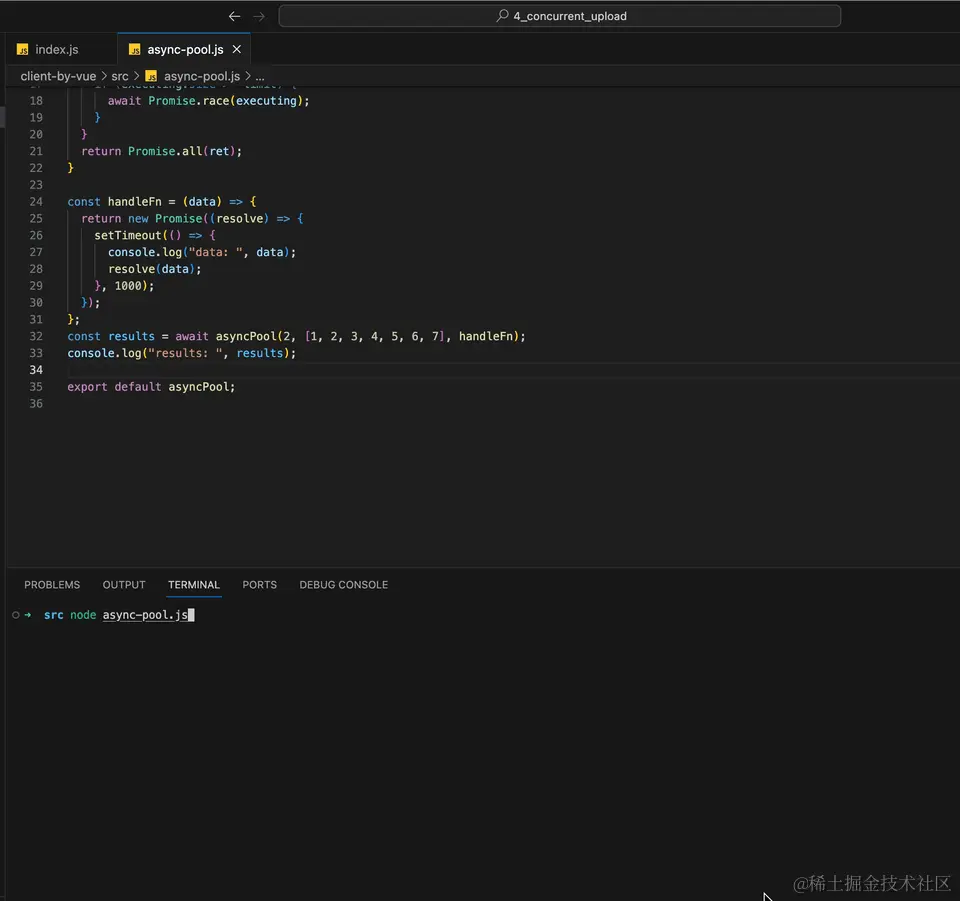Viewport: 960px width, 901px height.
Task: Open the async-pool.js breadcrumb segment
Action: tap(201, 76)
